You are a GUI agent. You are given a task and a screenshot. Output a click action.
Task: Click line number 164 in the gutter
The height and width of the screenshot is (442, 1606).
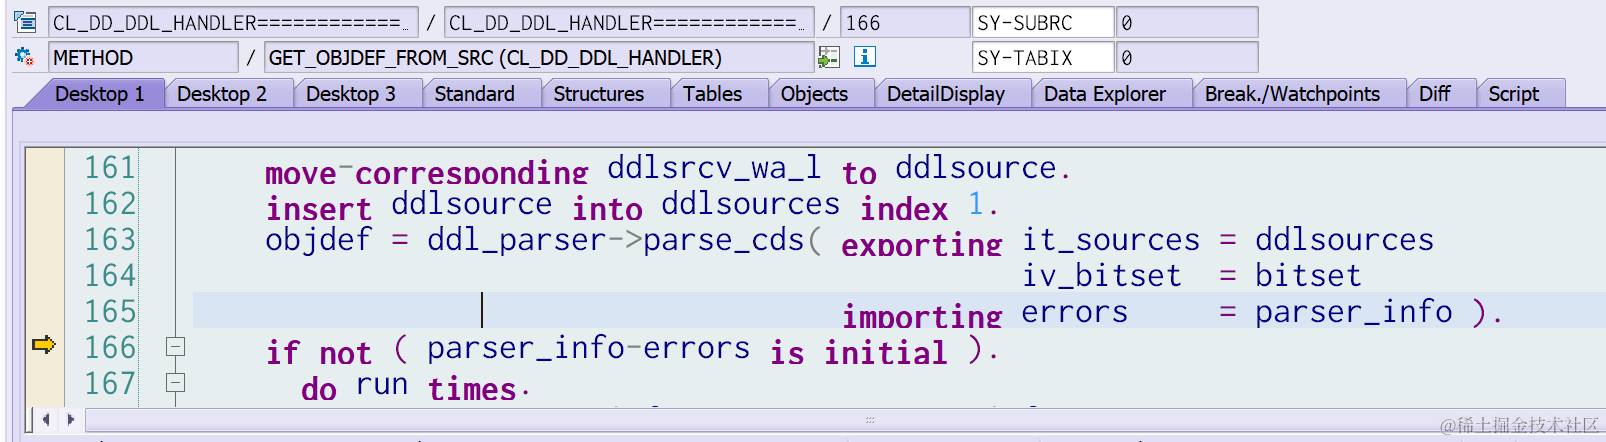click(109, 275)
